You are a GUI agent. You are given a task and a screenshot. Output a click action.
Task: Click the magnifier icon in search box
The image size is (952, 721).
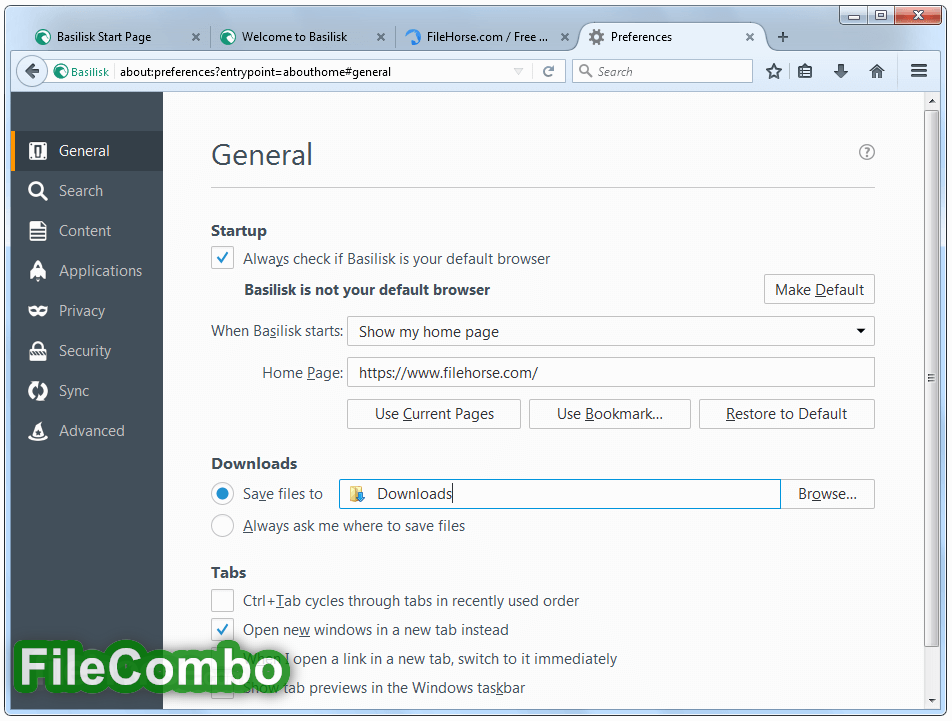point(585,71)
